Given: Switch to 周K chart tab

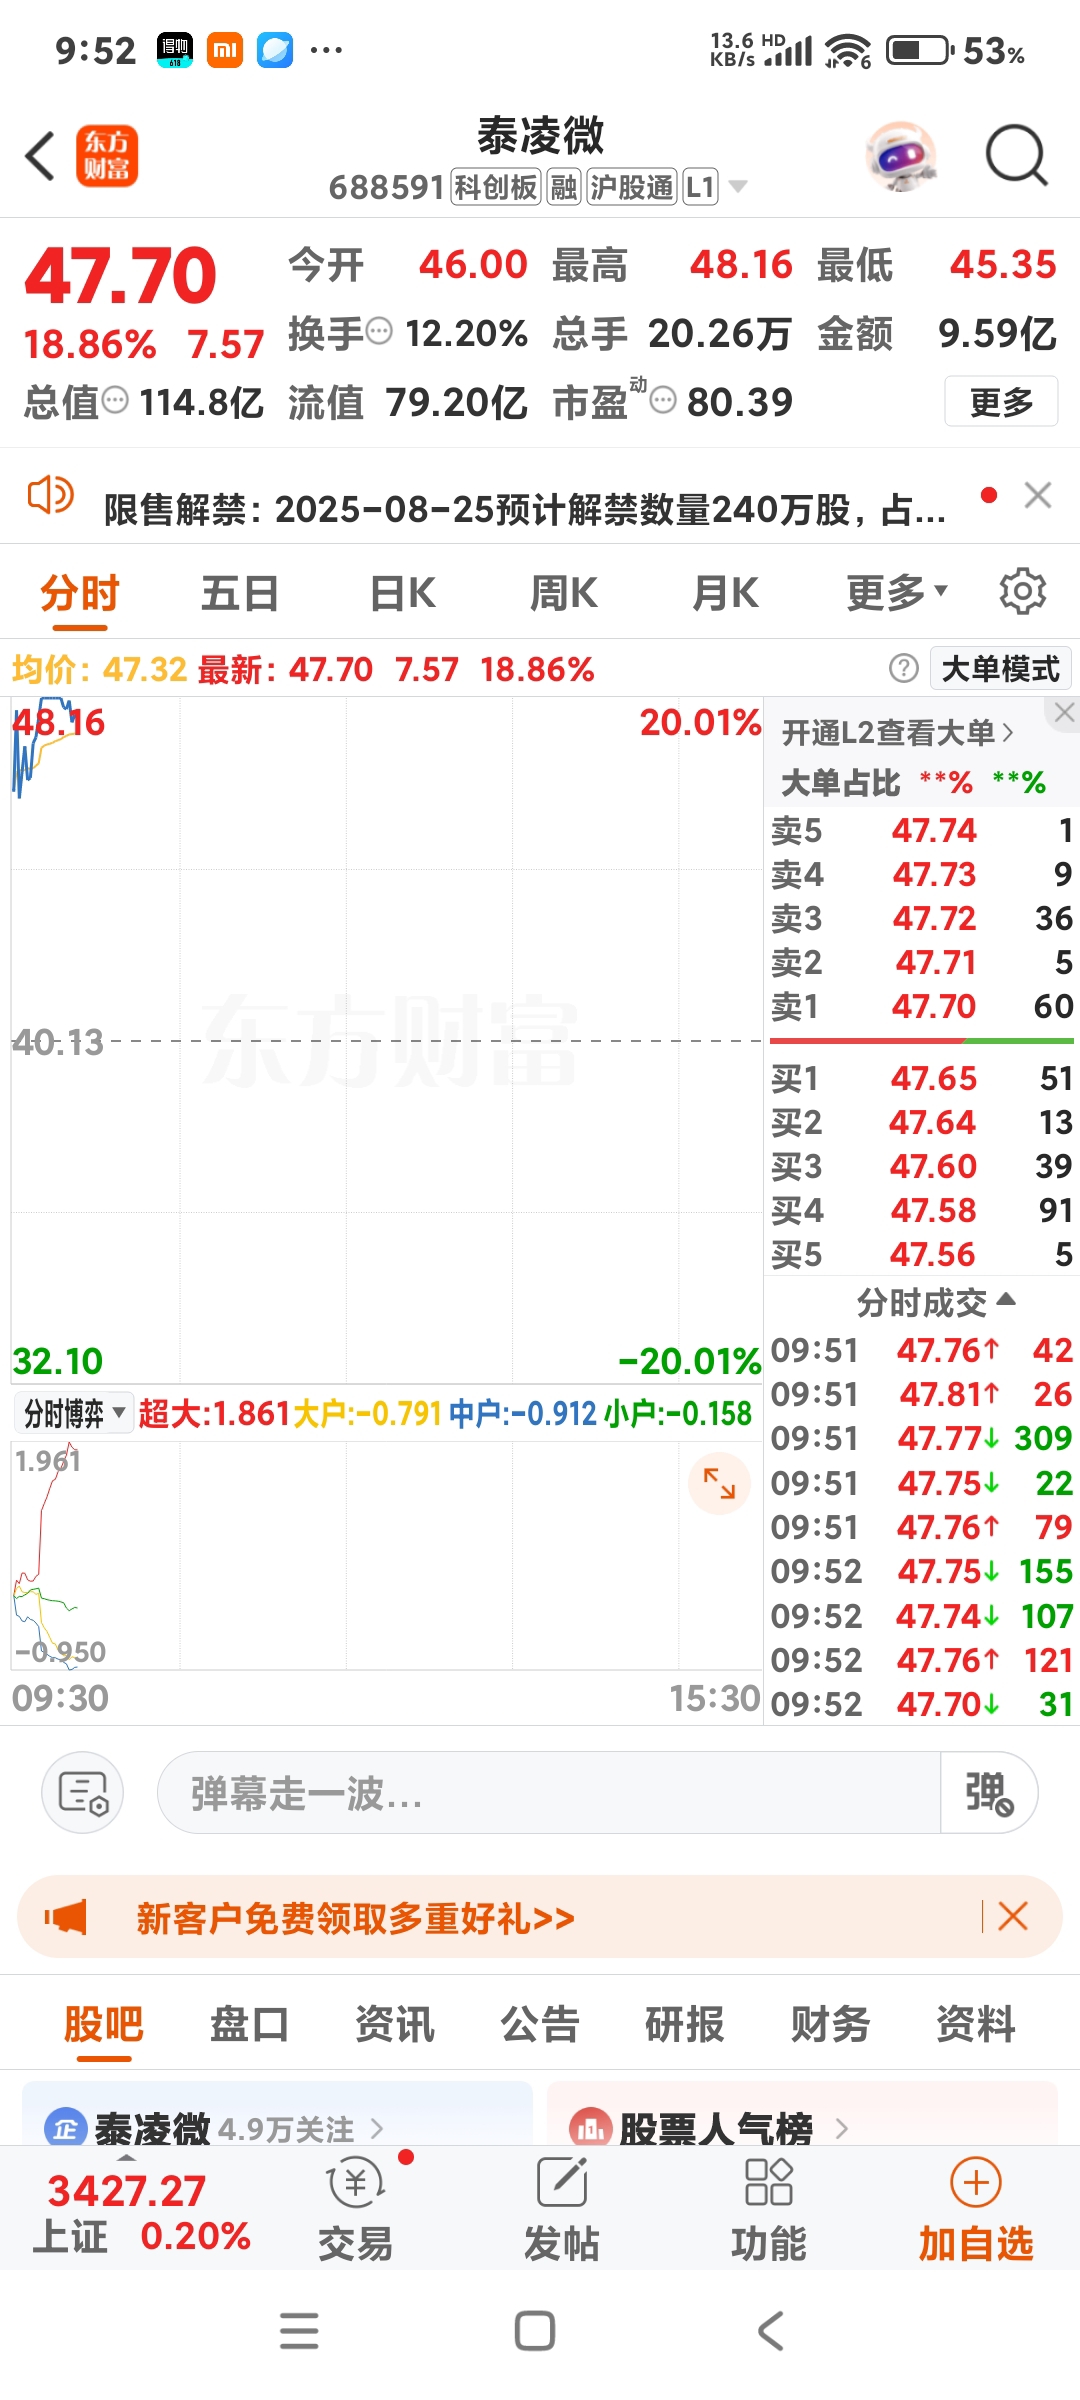Looking at the screenshot, I should pos(564,594).
